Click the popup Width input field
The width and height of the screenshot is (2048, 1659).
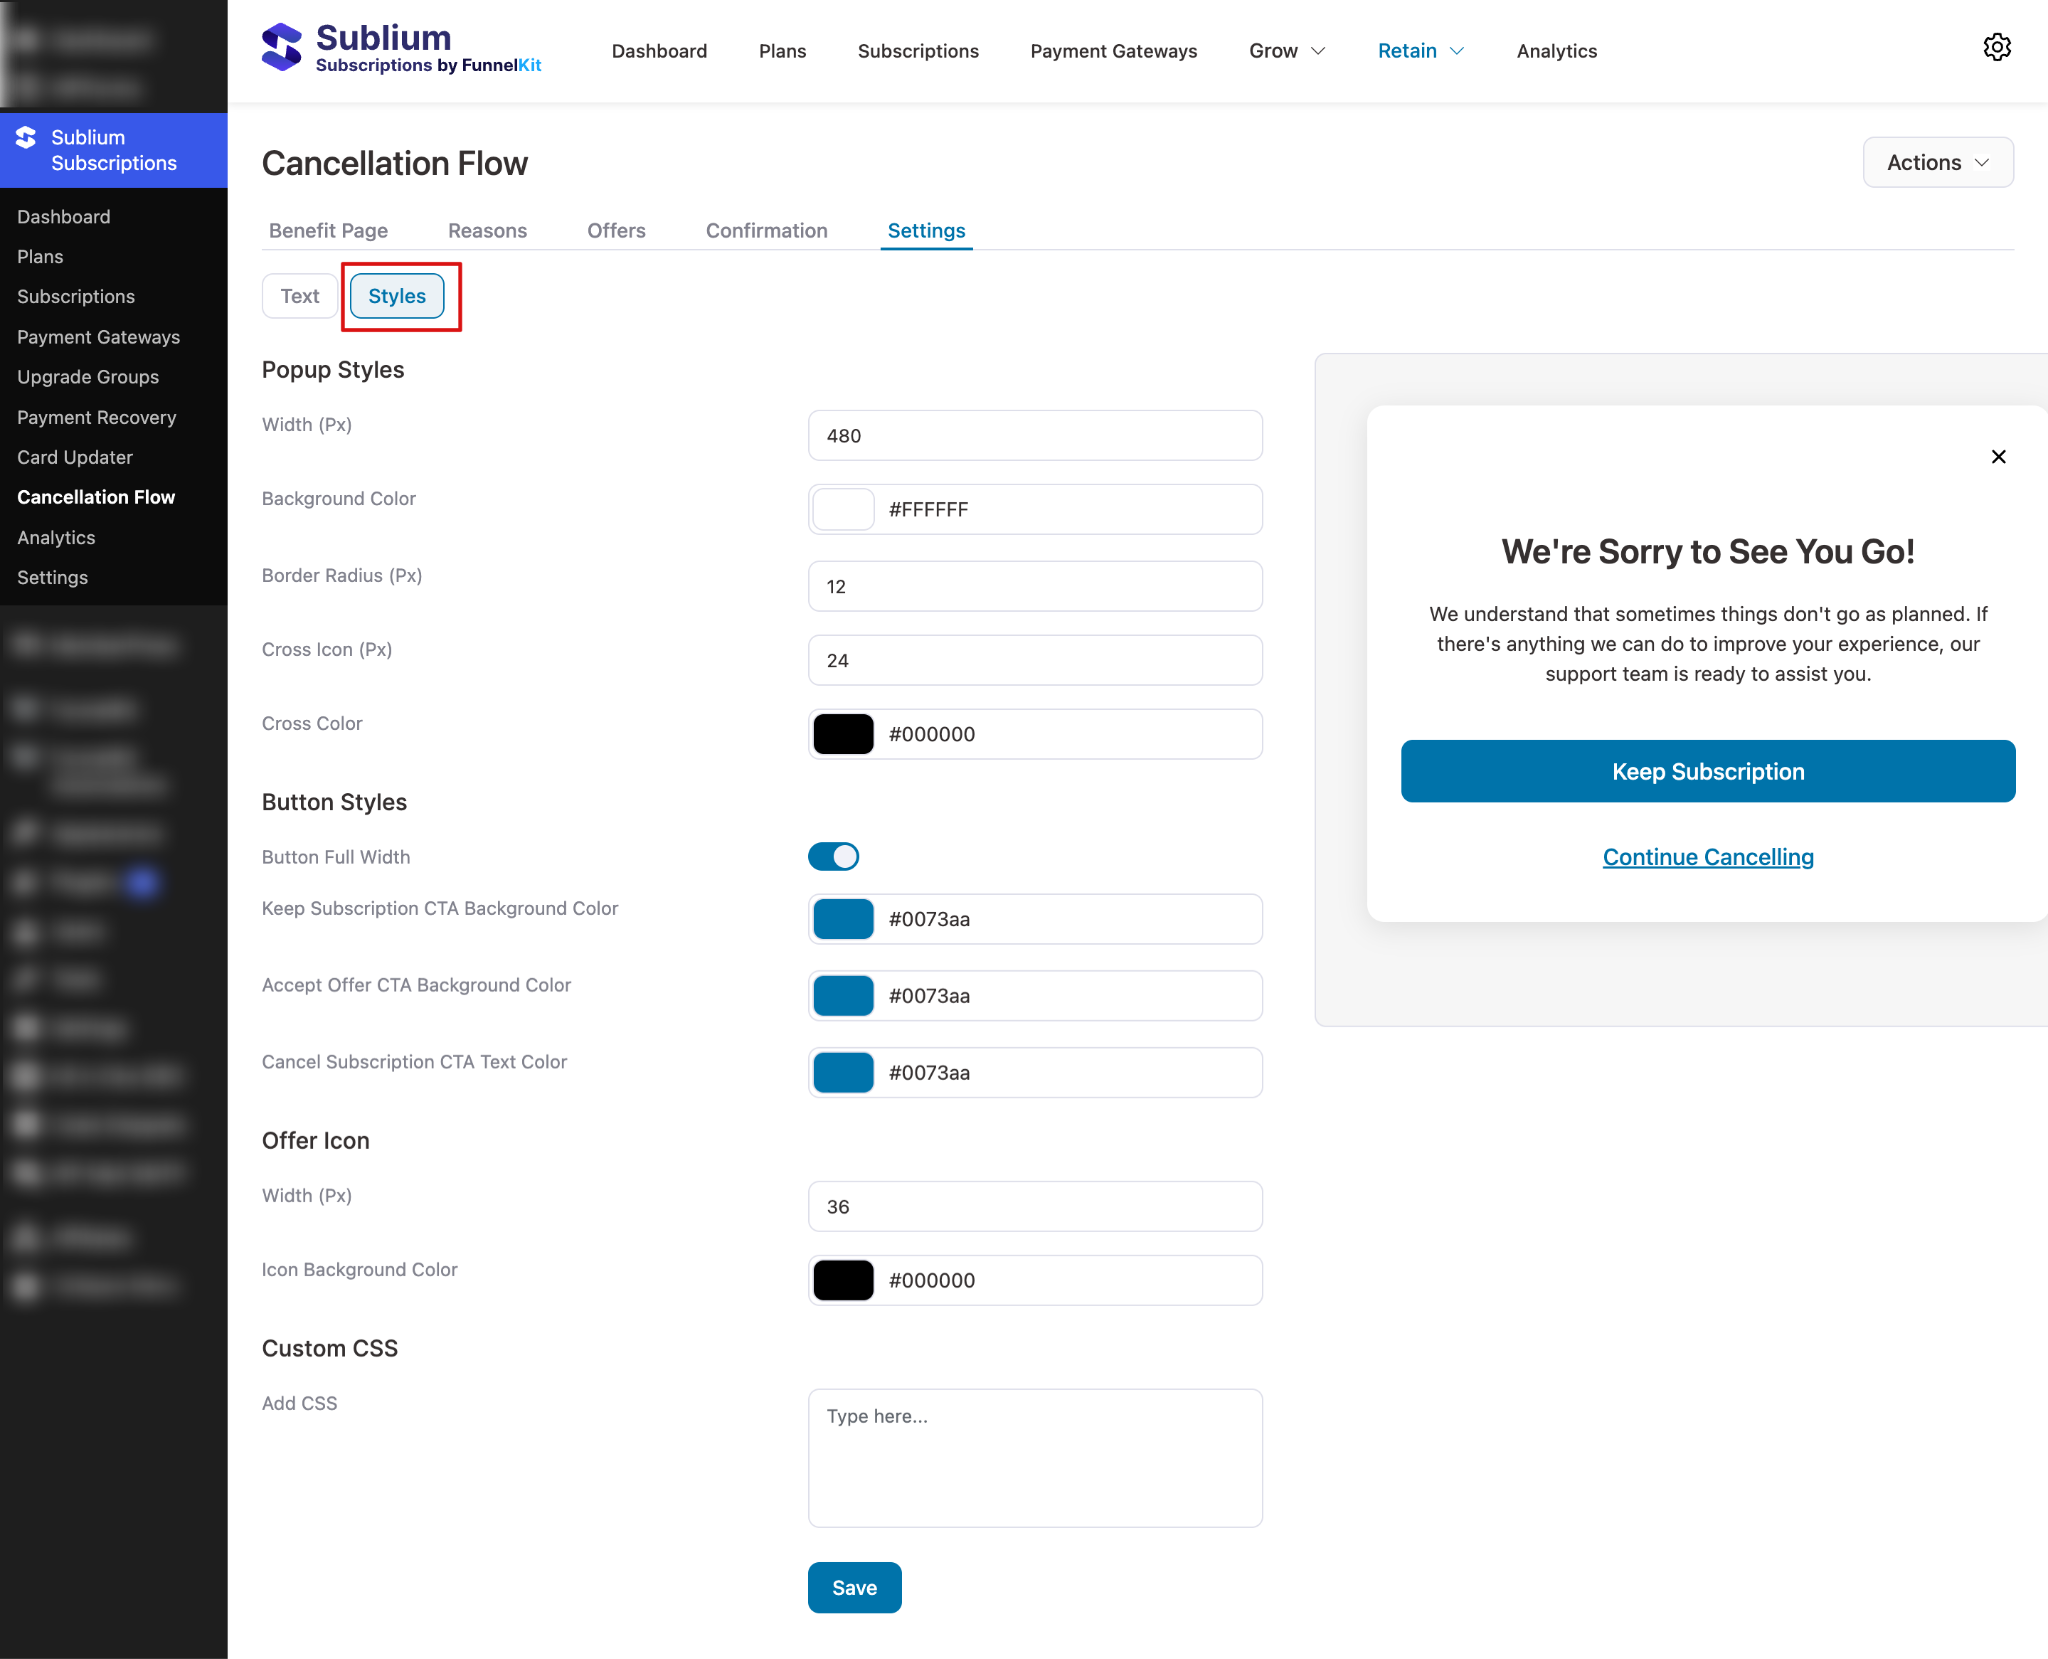point(1034,436)
